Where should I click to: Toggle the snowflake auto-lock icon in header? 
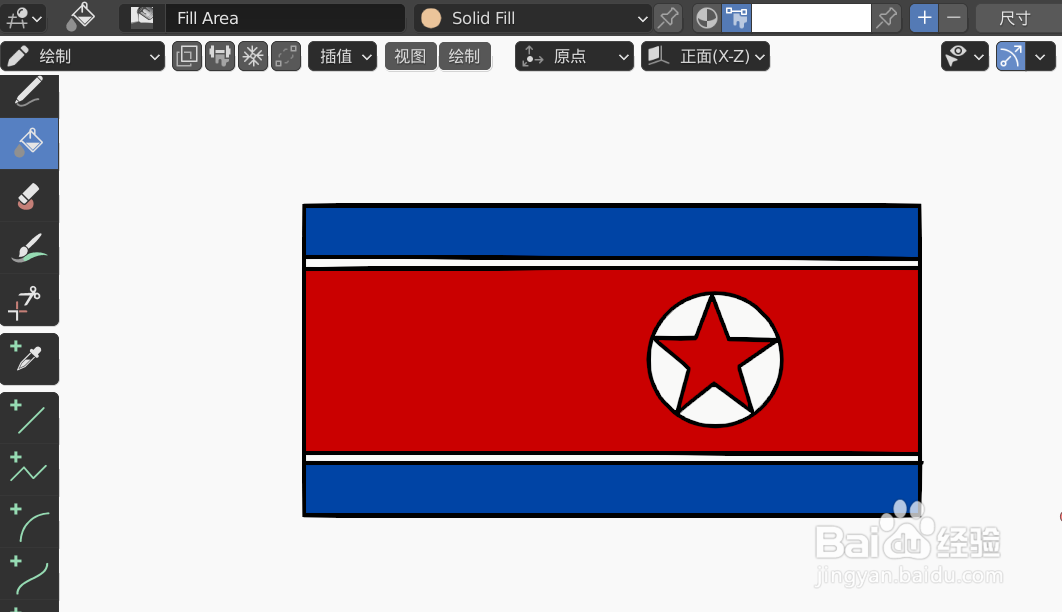[x=252, y=56]
